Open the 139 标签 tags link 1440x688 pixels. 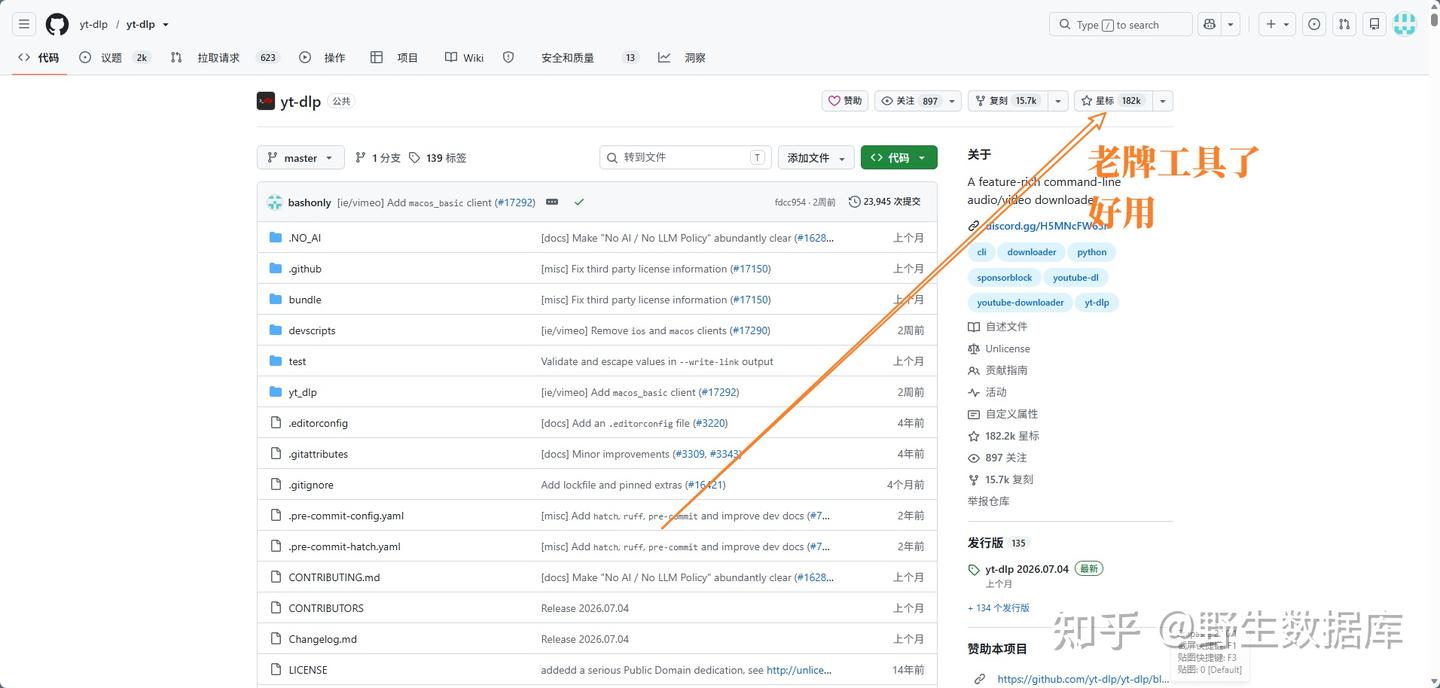click(438, 158)
